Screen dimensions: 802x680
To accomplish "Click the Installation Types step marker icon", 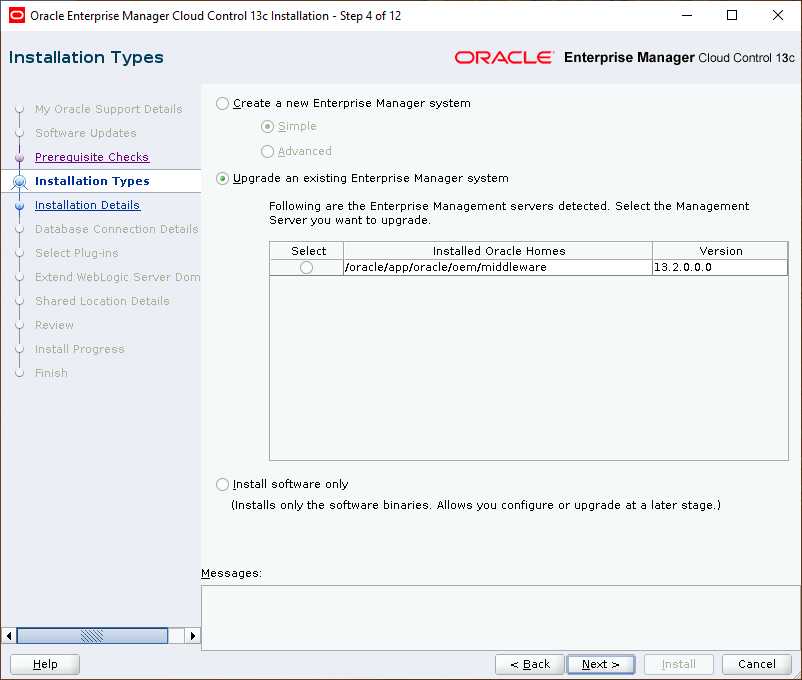I will 19,182.
